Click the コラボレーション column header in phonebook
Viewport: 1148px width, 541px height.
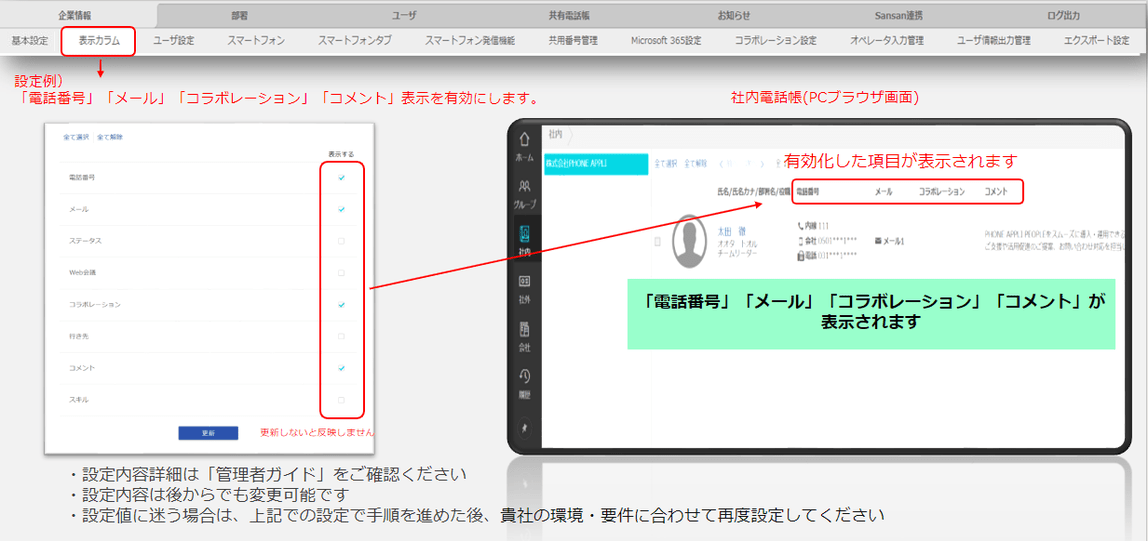pyautogui.click(x=942, y=192)
